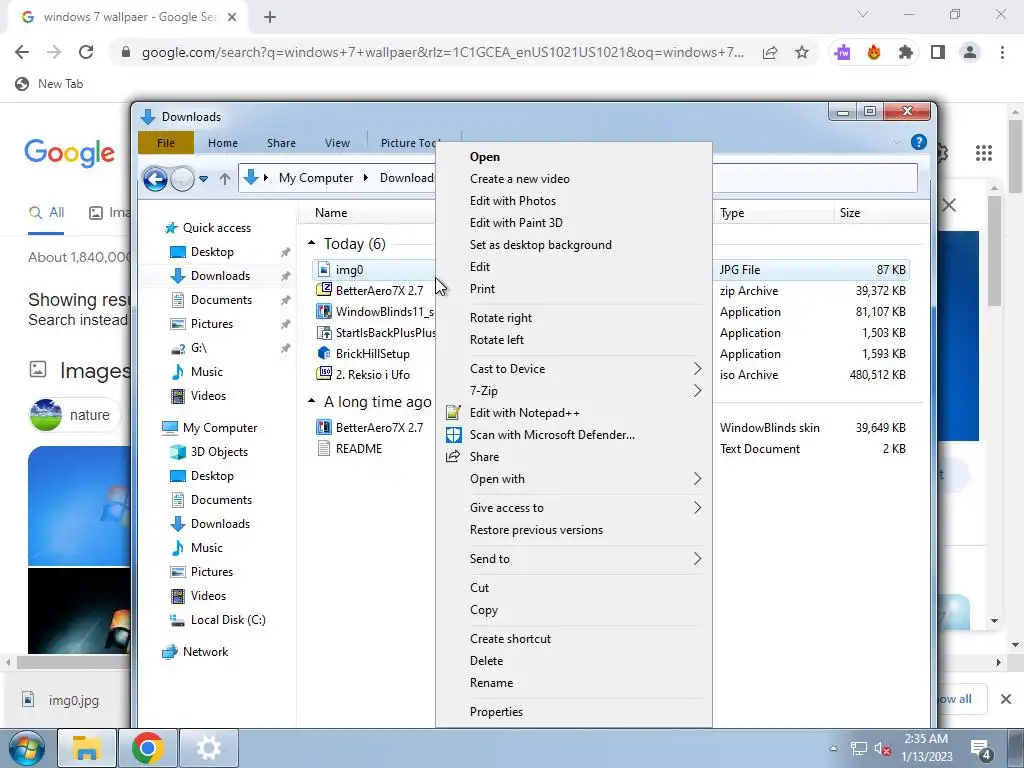This screenshot has width=1024, height=768.
Task: Click Set as desktop background
Action: [540, 245]
